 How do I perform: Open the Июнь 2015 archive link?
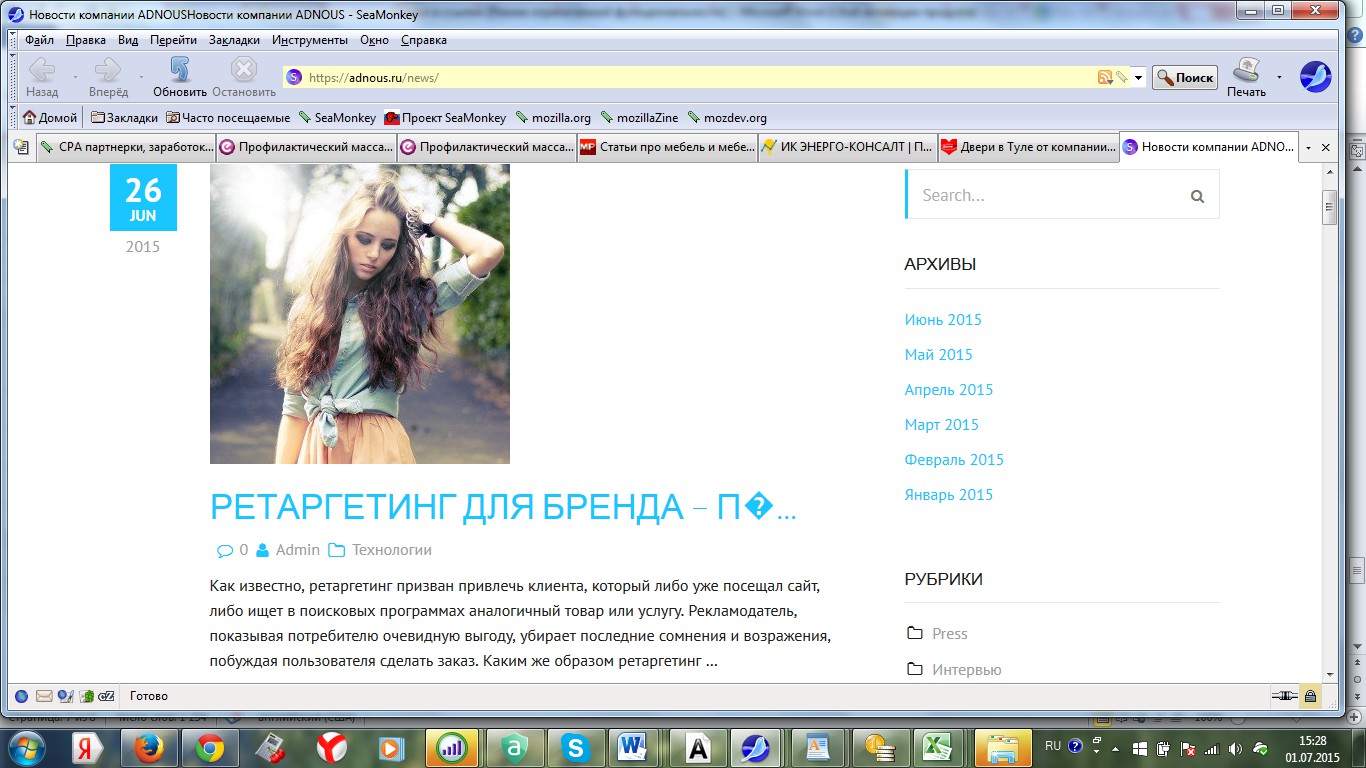943,320
